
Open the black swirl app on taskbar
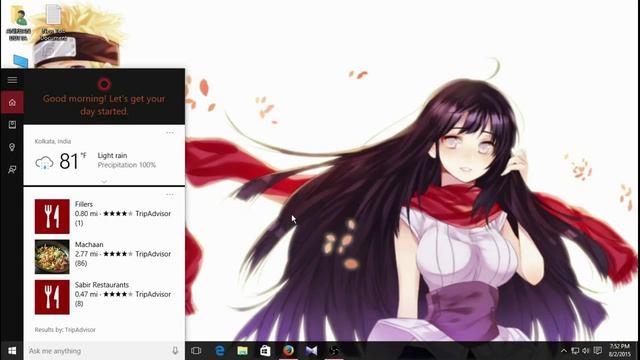point(334,351)
